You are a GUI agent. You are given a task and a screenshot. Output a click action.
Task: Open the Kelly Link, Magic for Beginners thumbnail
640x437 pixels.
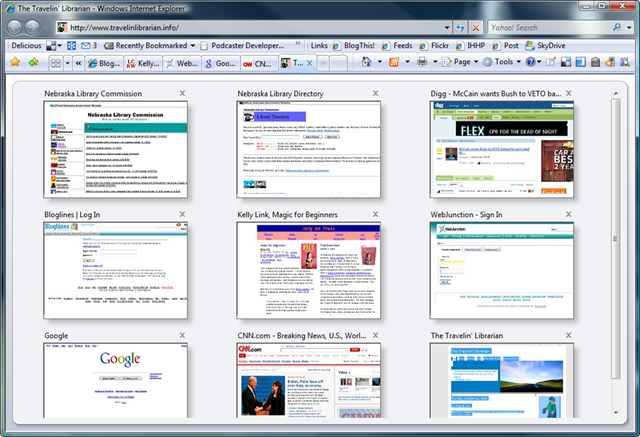(309, 270)
